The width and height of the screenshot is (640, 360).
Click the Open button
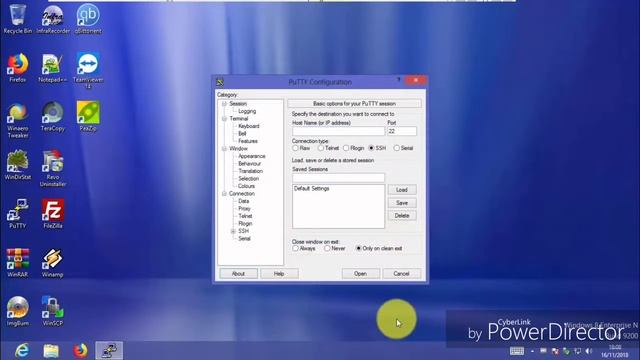tap(361, 273)
